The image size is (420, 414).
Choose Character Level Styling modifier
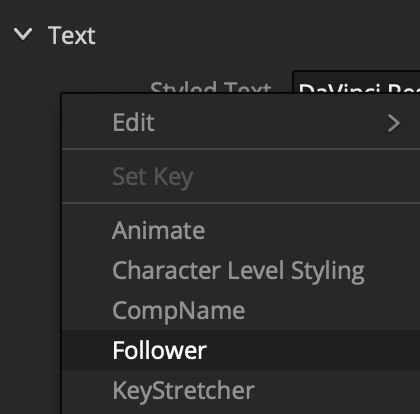[x=241, y=270]
